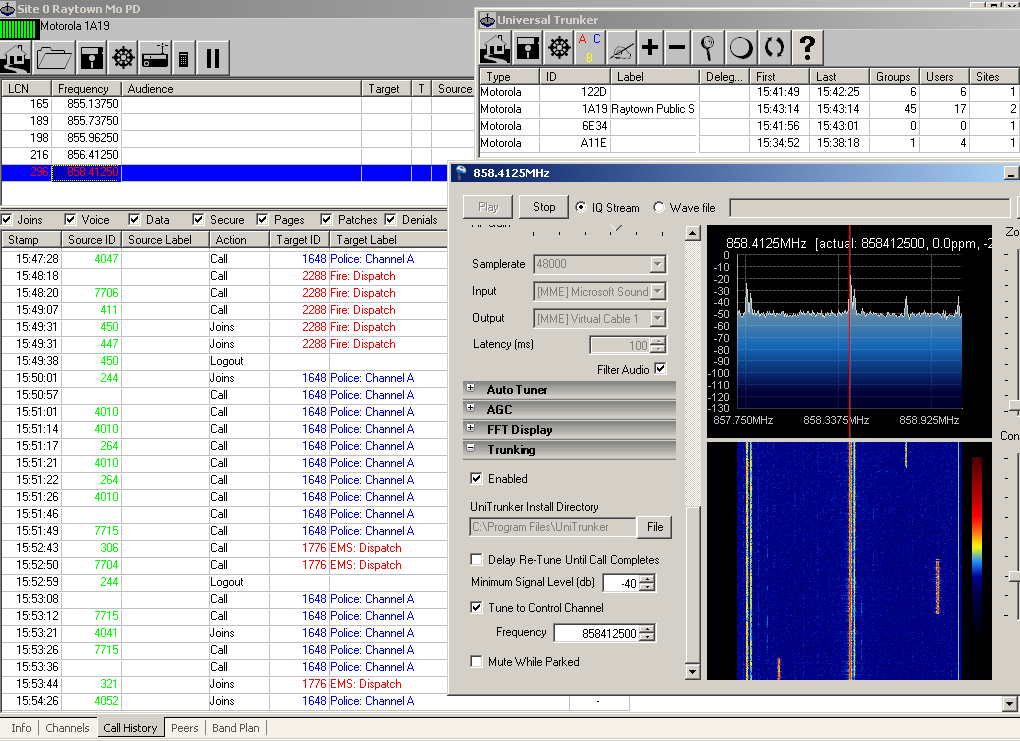Sort channels by the Frequency column header
Image resolution: width=1020 pixels, height=741 pixels.
pos(87,88)
